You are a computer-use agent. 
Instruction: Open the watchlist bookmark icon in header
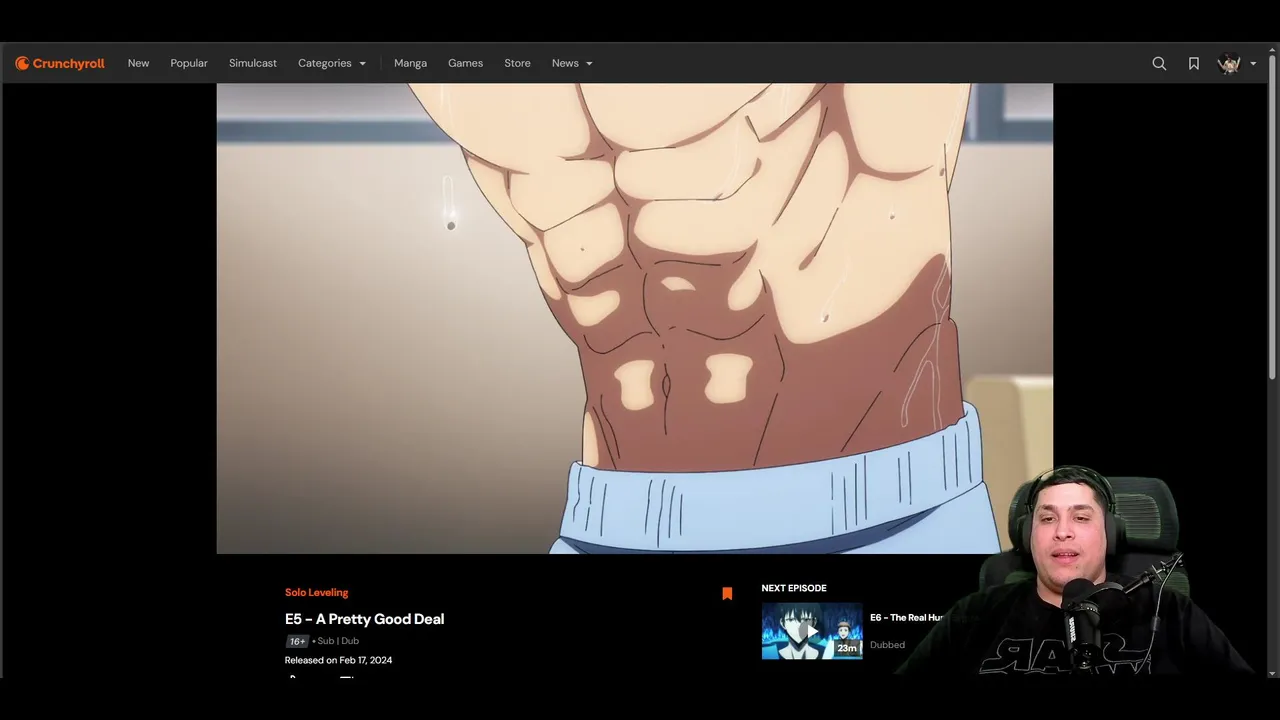pos(1193,63)
